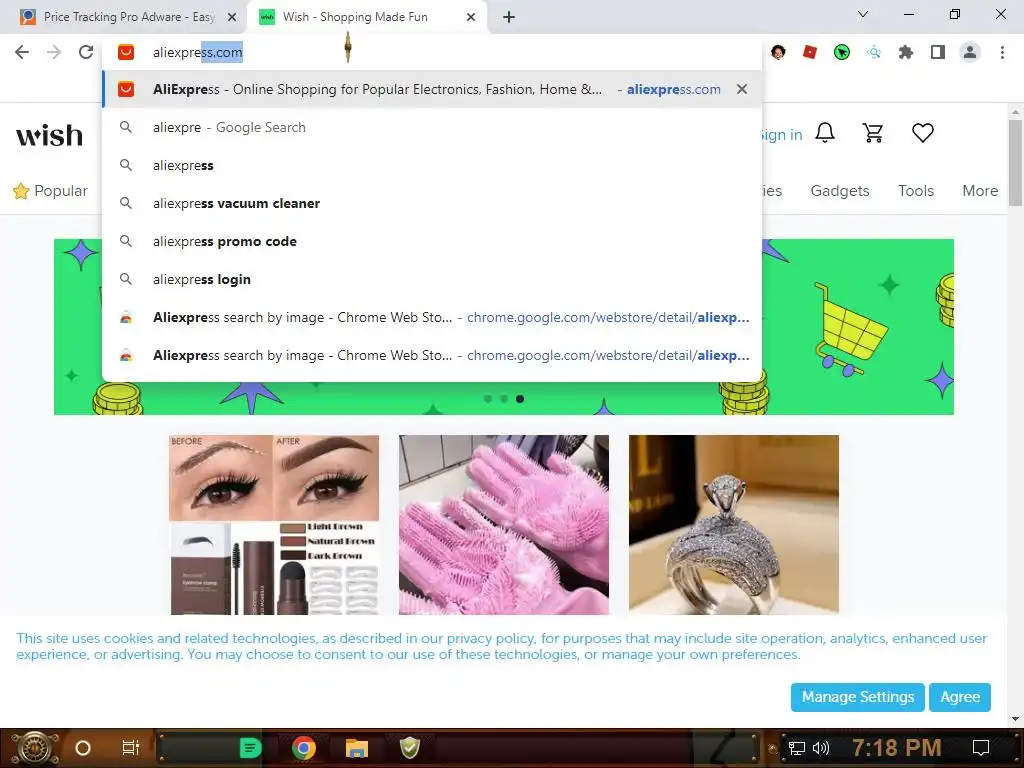The image size is (1024, 768).
Task: Click the red square extension icon
Action: [810, 52]
